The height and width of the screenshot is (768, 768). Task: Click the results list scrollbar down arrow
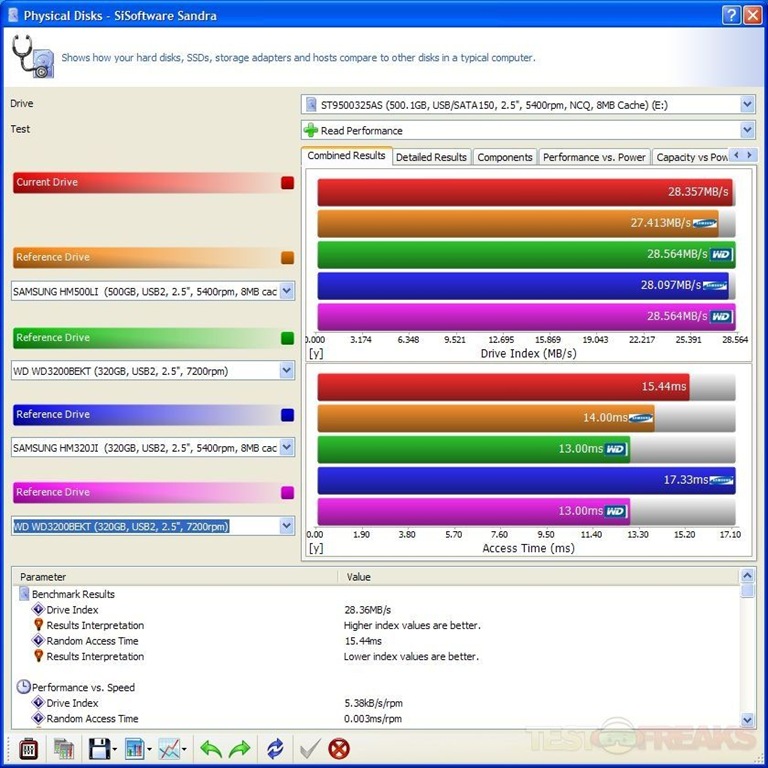tap(748, 720)
